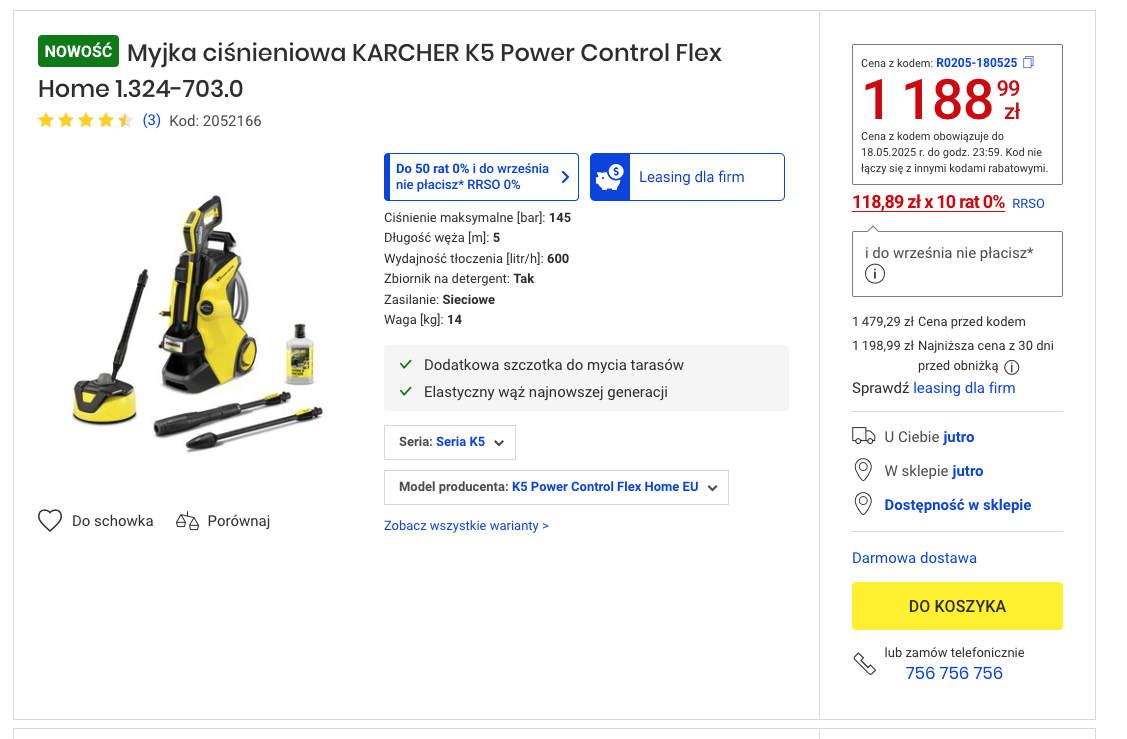This screenshot has width=1127, height=739.
Task: Call phone number 756 756 756
Action: click(x=954, y=673)
